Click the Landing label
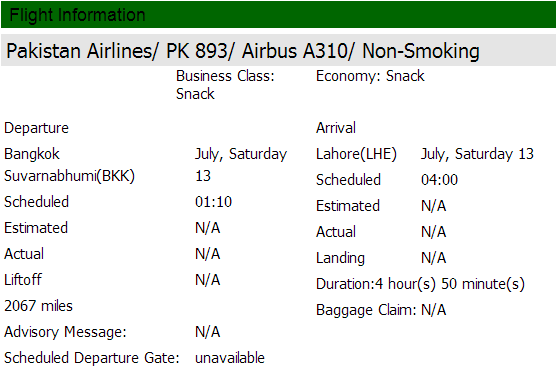The width and height of the screenshot is (556, 370). click(340, 258)
